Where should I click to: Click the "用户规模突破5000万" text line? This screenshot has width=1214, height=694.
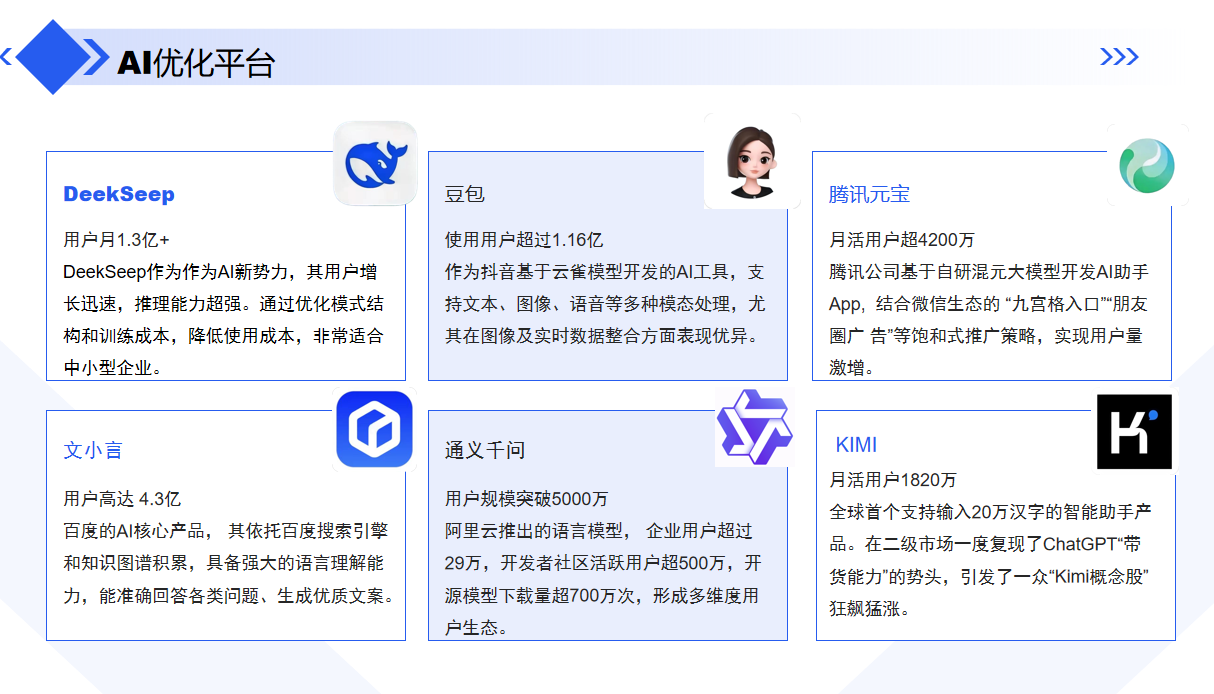click(x=526, y=498)
